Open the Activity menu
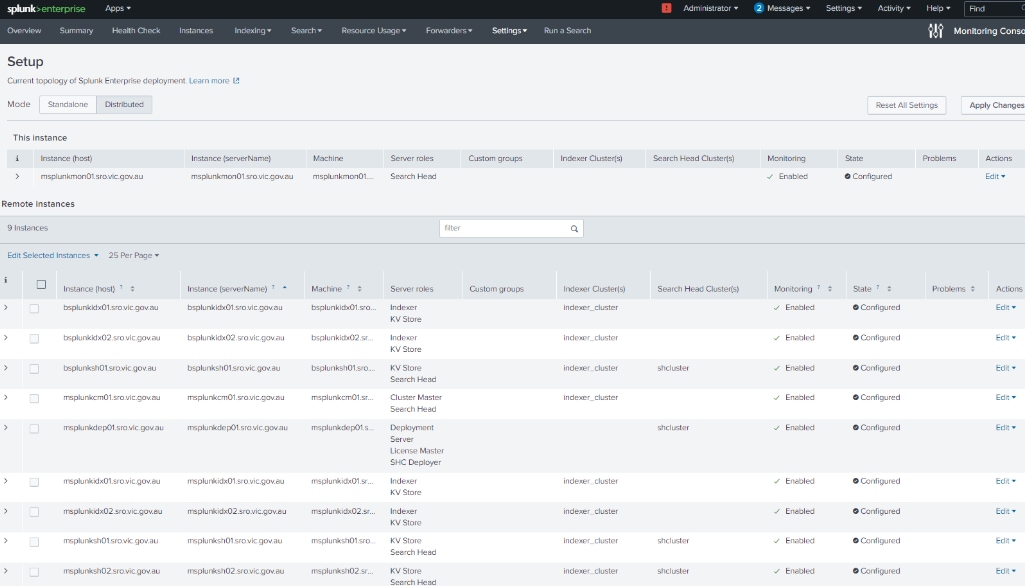Viewport: 1025px width, 586px height. (894, 9)
